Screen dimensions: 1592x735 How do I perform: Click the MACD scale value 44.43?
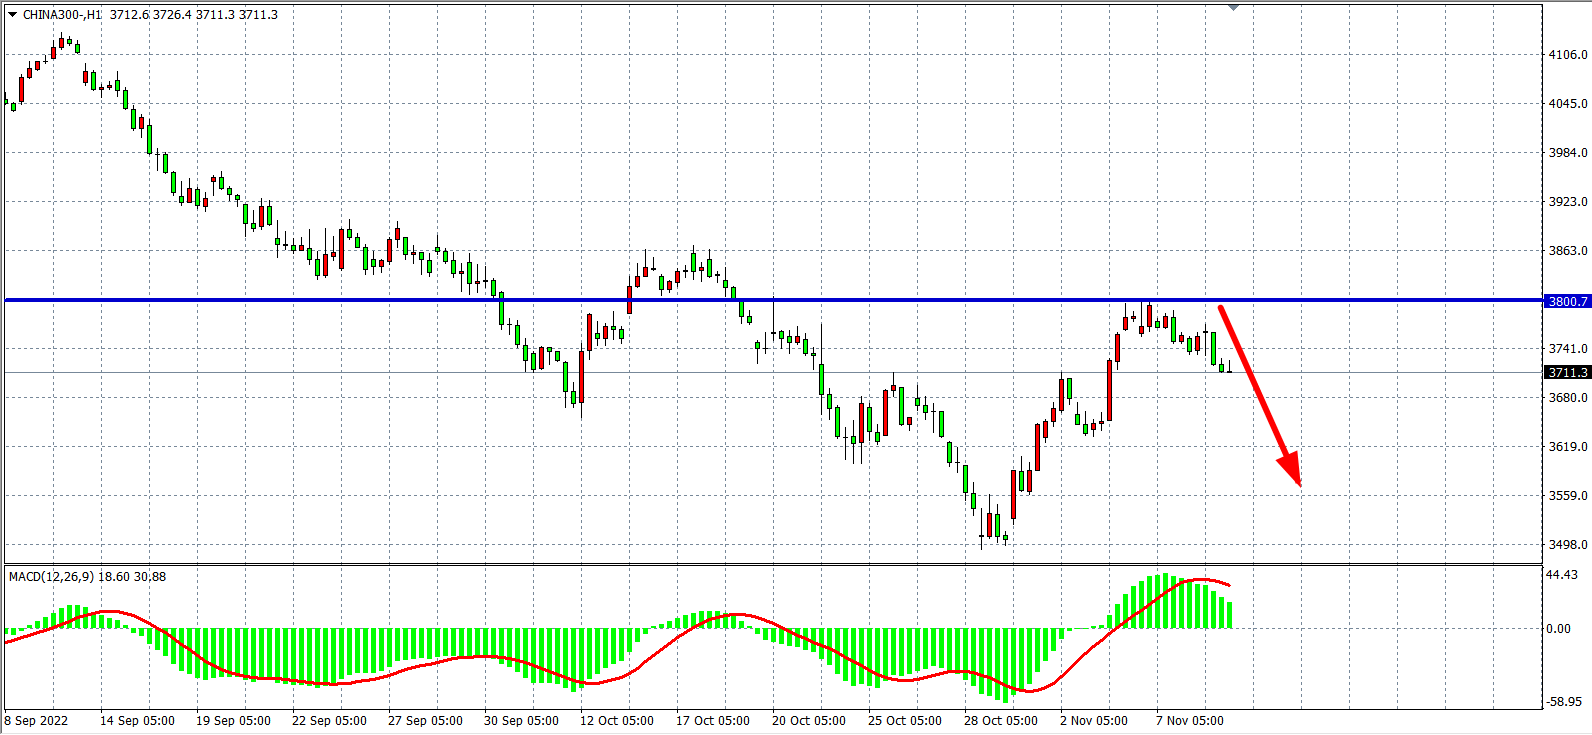(x=1562, y=575)
